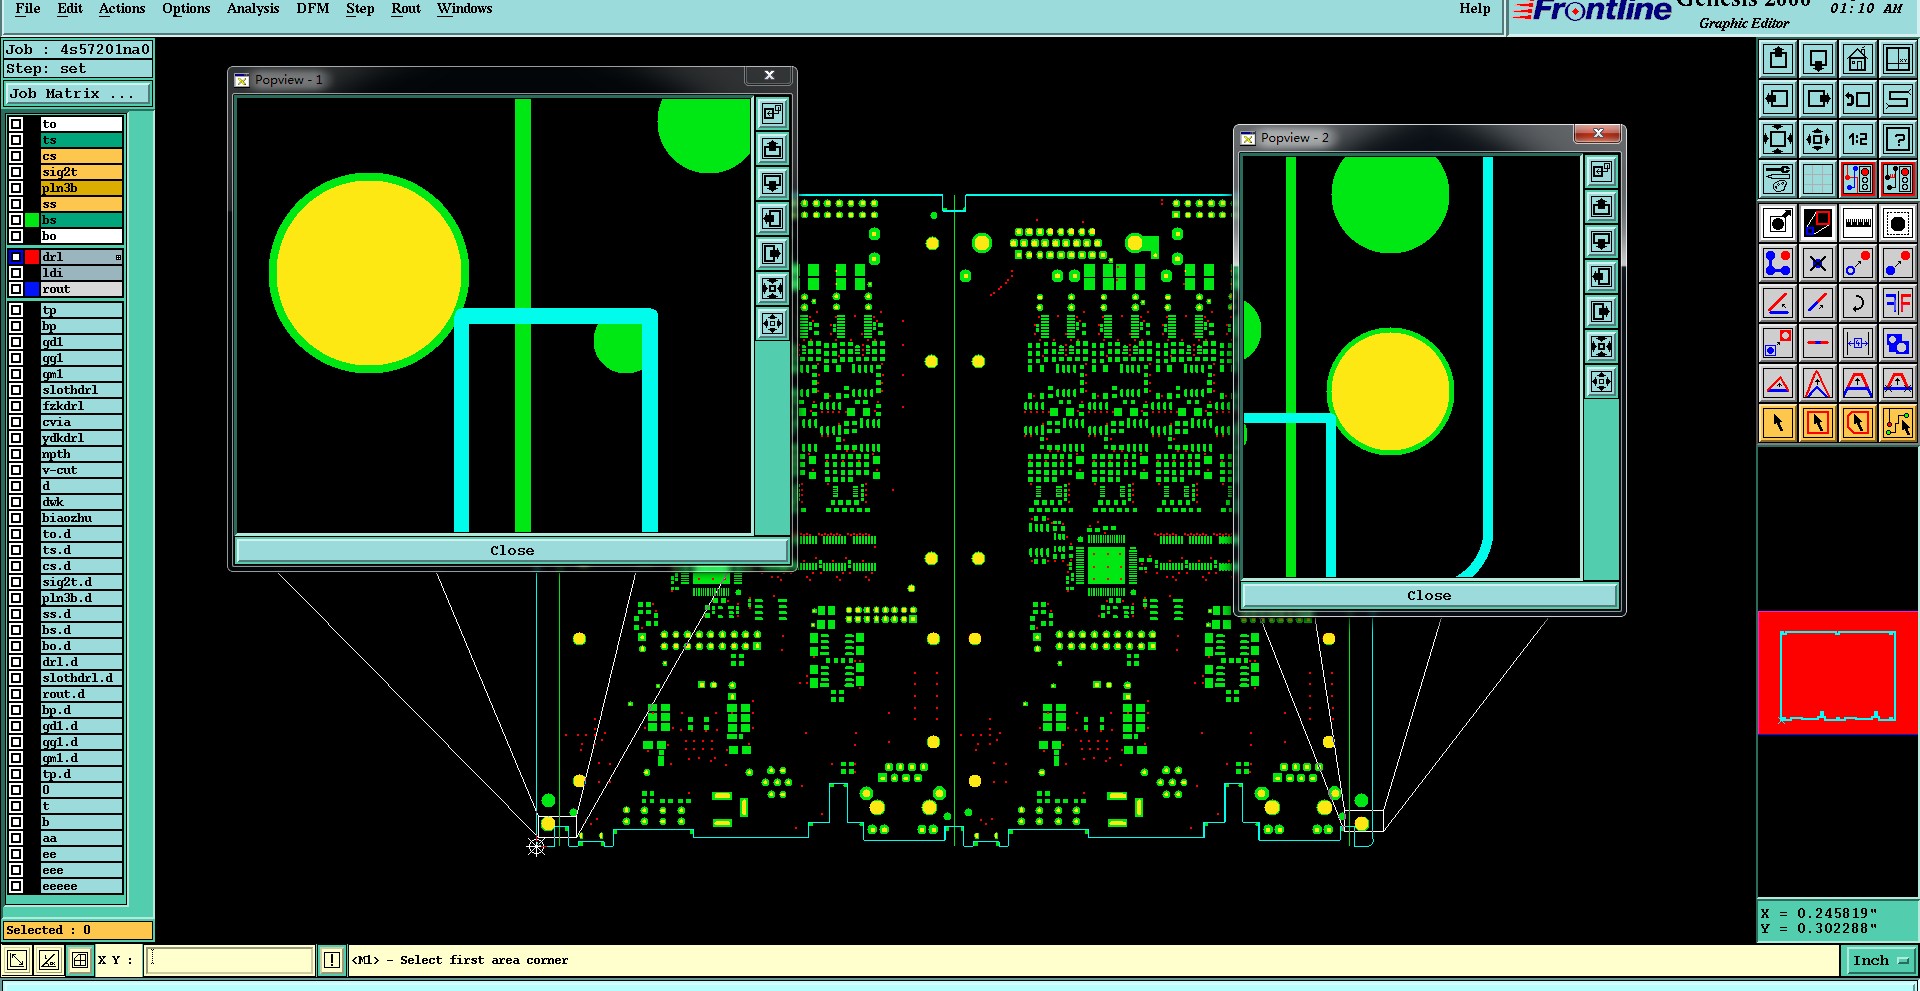Click the pan up icon in Popview - 1
The height and width of the screenshot is (991, 1920).
773,149
